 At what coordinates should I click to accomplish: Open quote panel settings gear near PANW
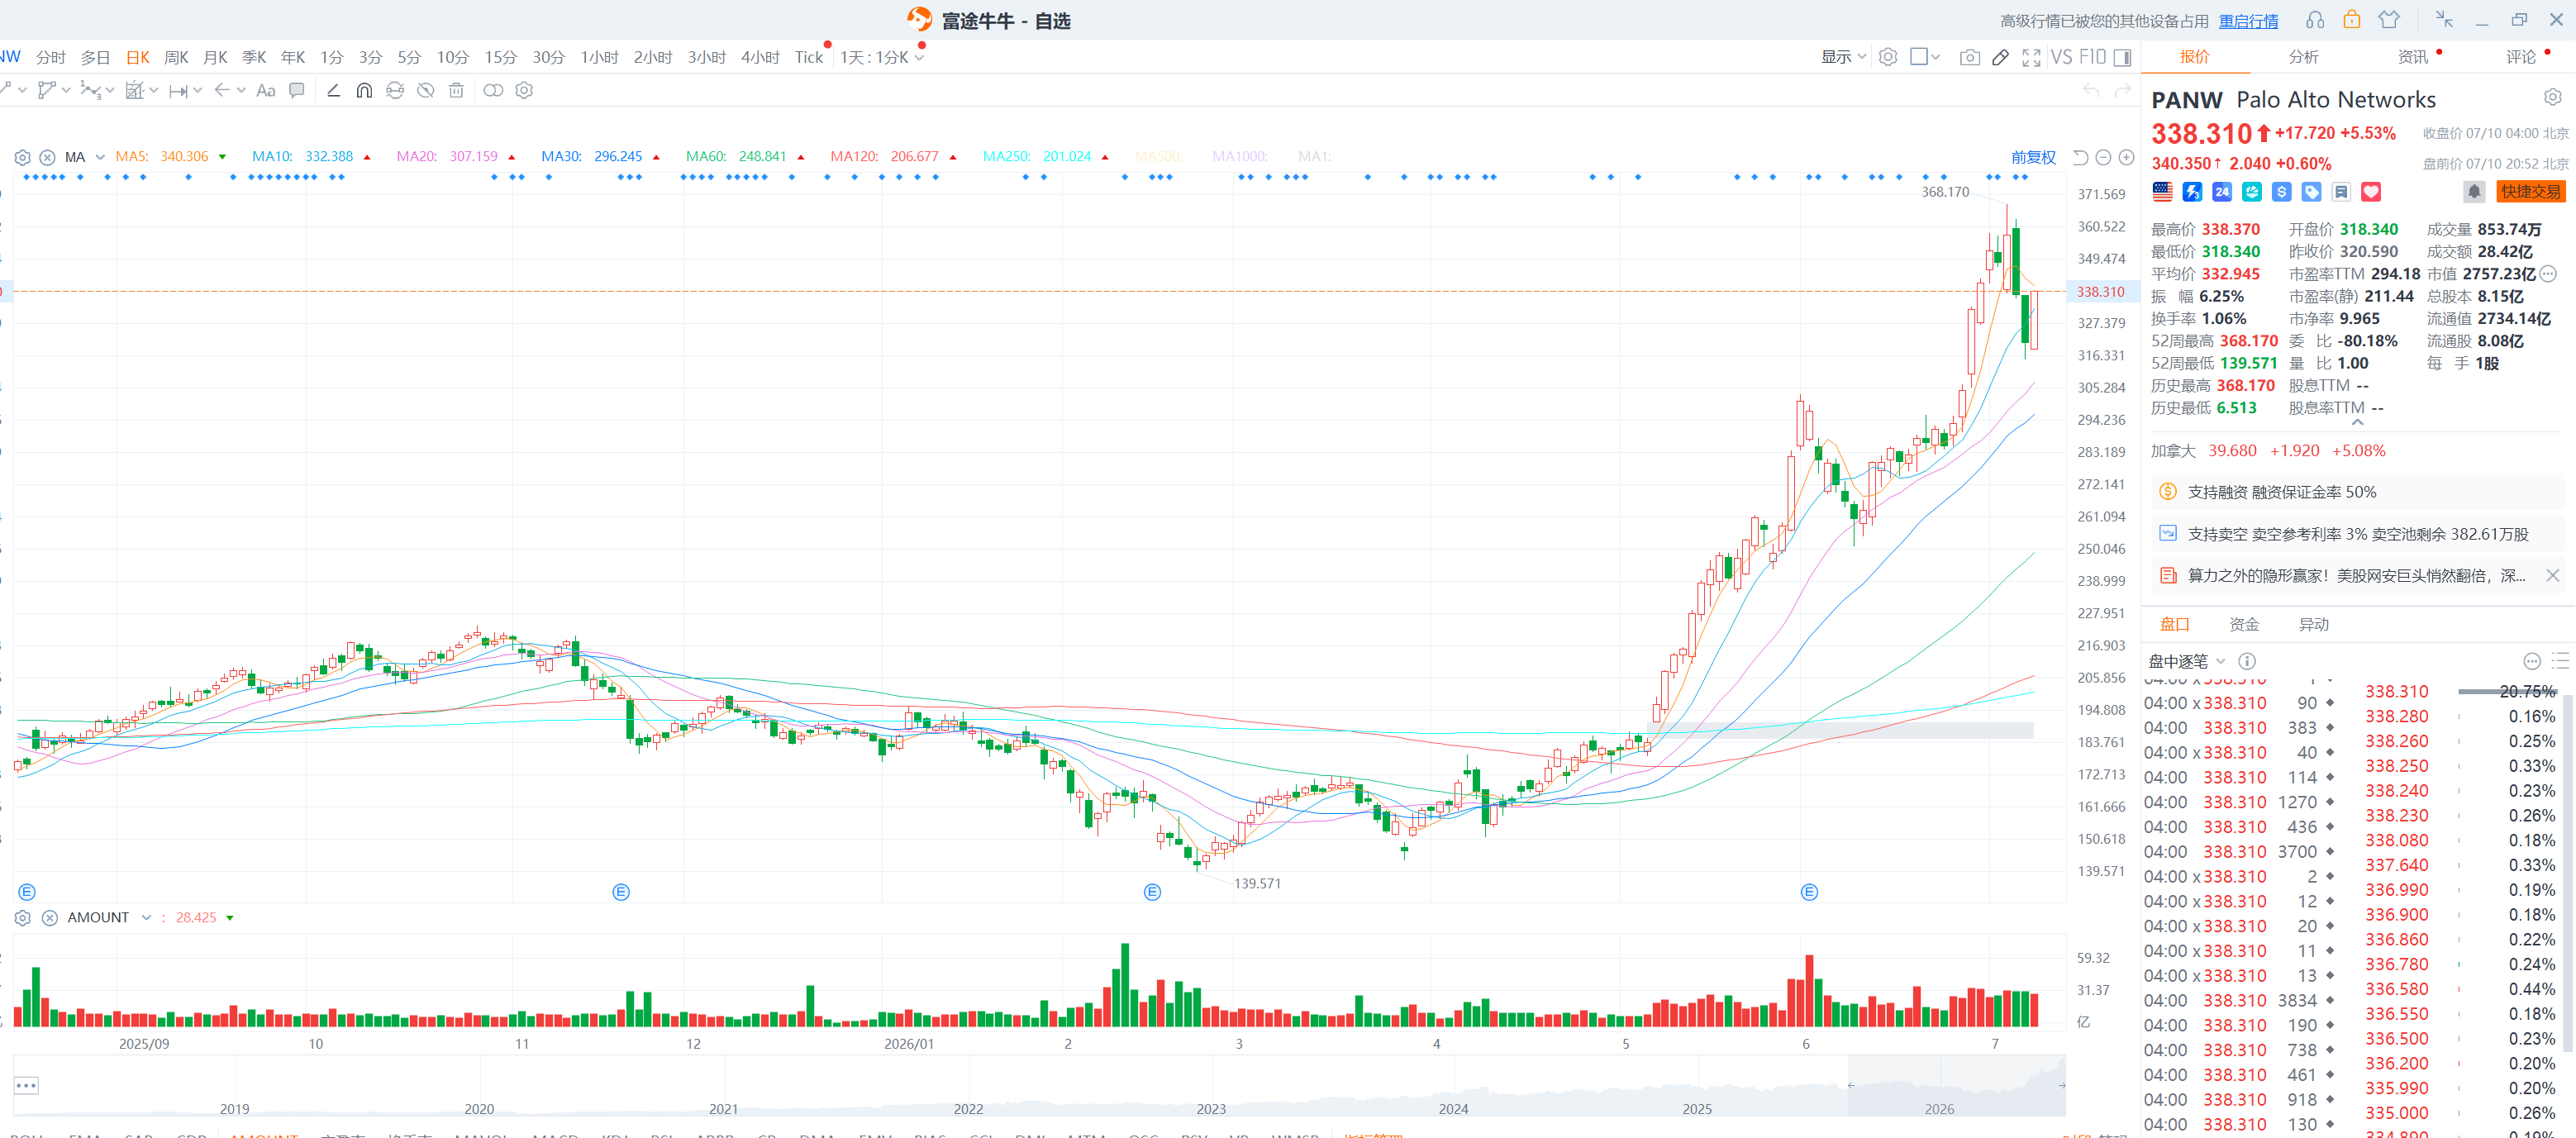pyautogui.click(x=2553, y=97)
